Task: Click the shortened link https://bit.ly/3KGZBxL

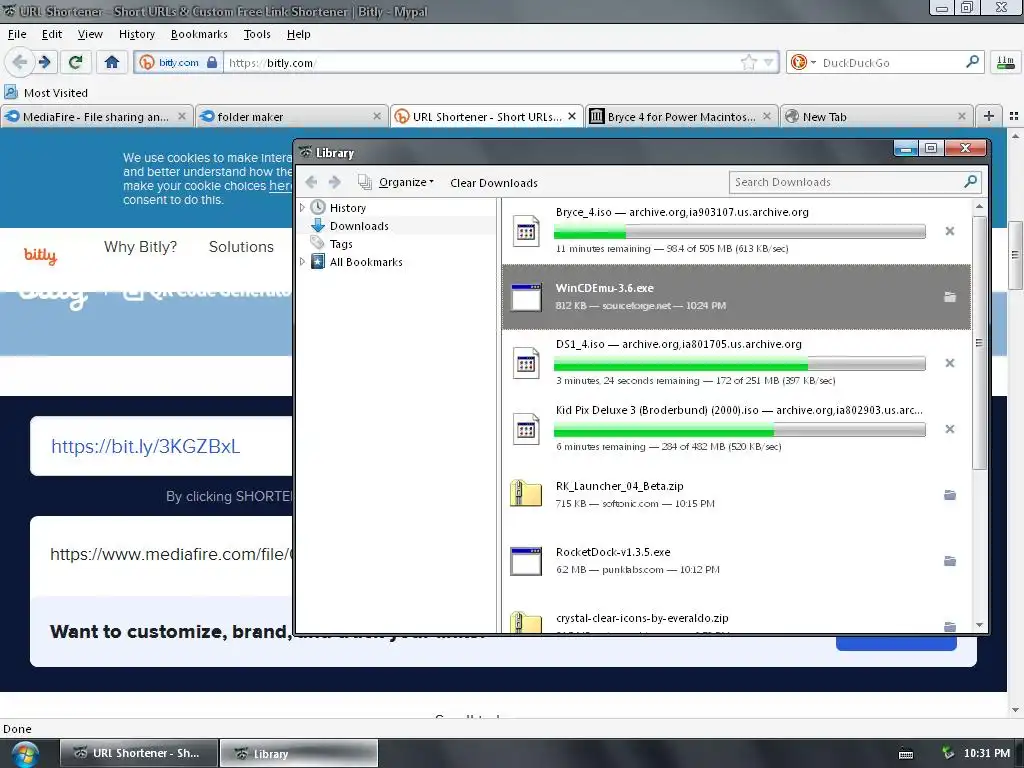Action: 146,446
